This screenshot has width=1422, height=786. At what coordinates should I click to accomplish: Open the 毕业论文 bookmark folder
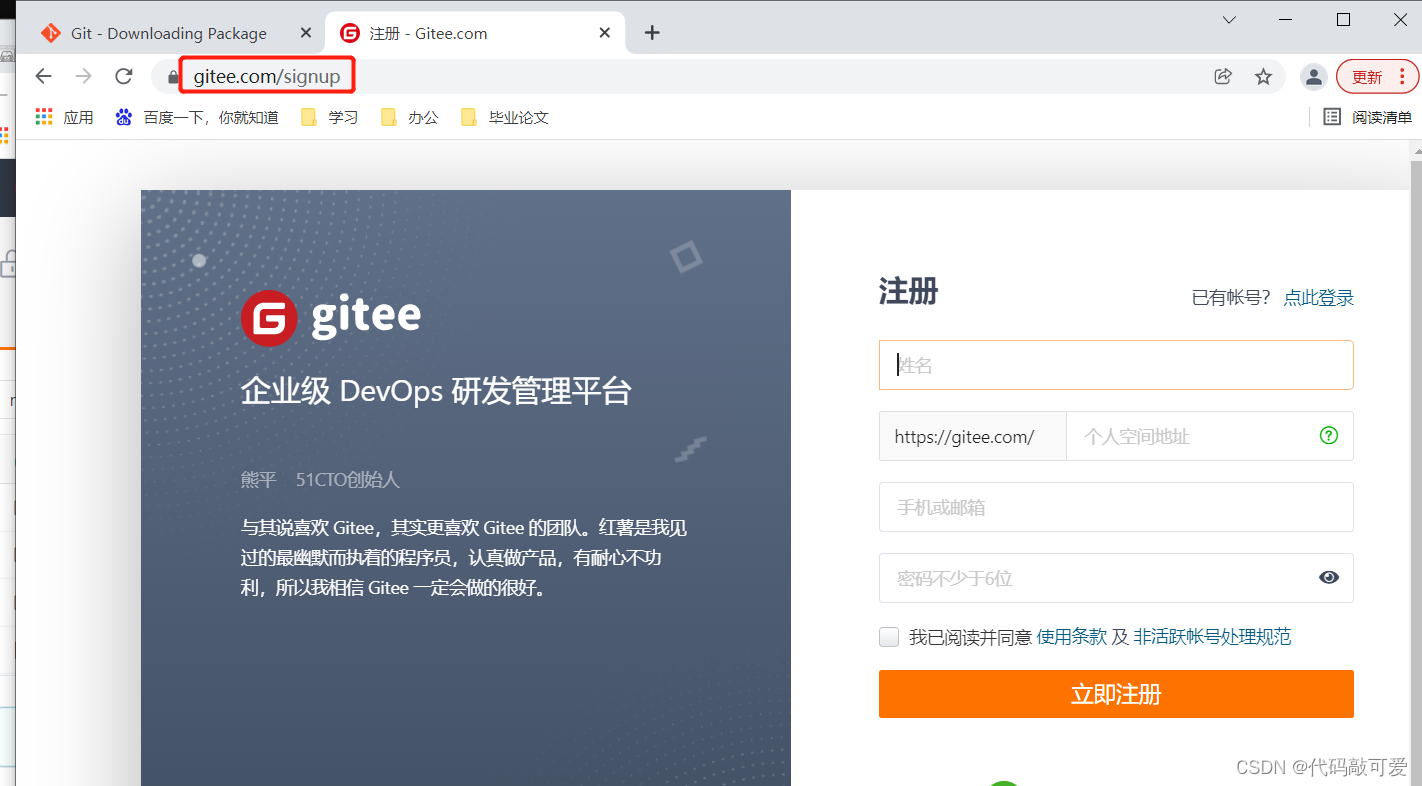tap(504, 117)
